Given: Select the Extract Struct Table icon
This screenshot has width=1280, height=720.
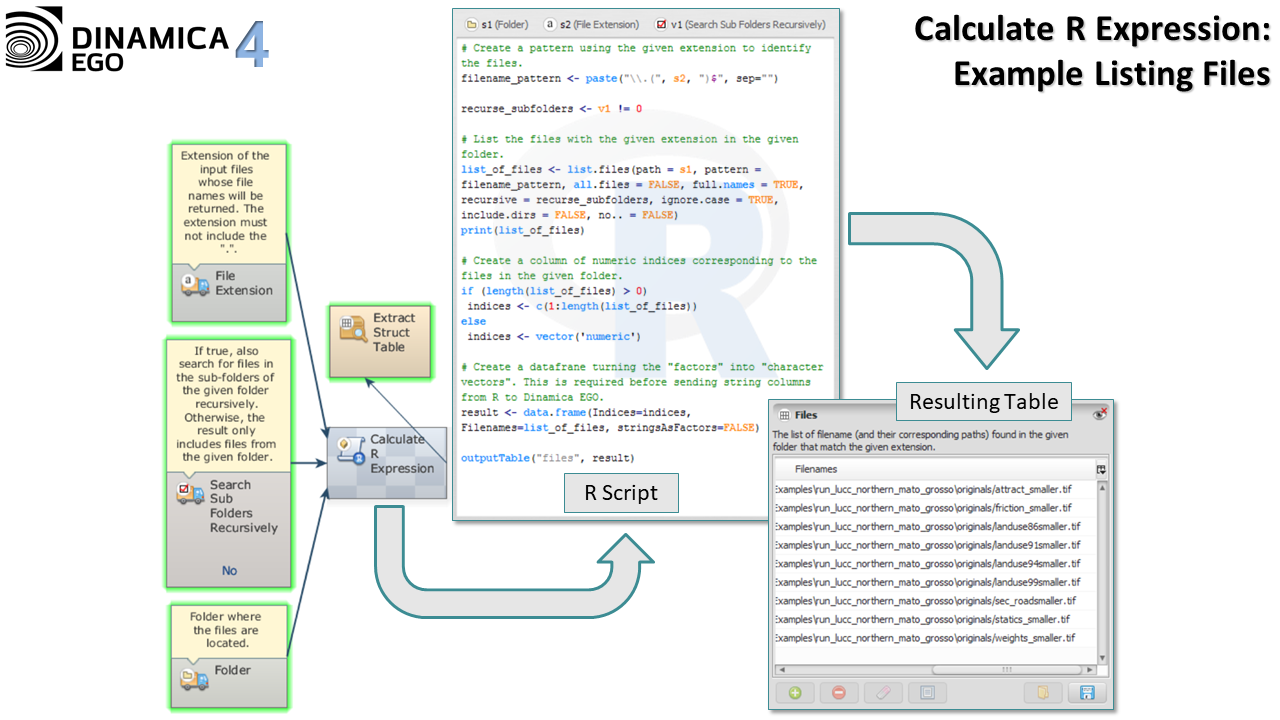Looking at the screenshot, I should [x=353, y=328].
